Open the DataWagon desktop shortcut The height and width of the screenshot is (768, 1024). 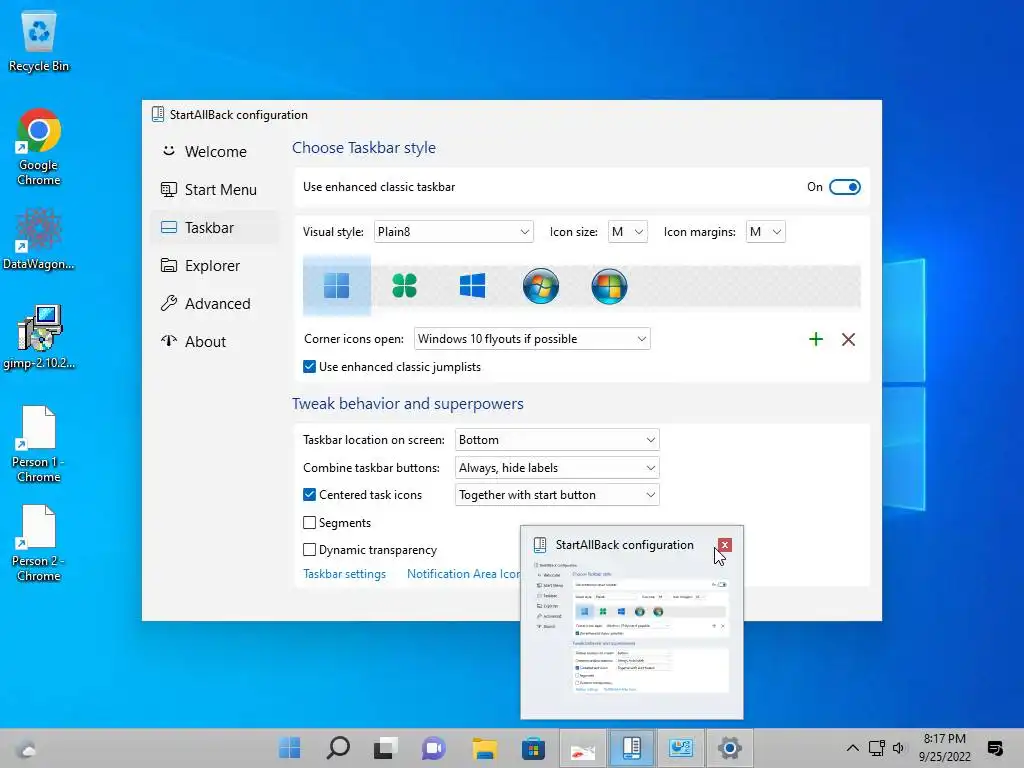(x=39, y=239)
